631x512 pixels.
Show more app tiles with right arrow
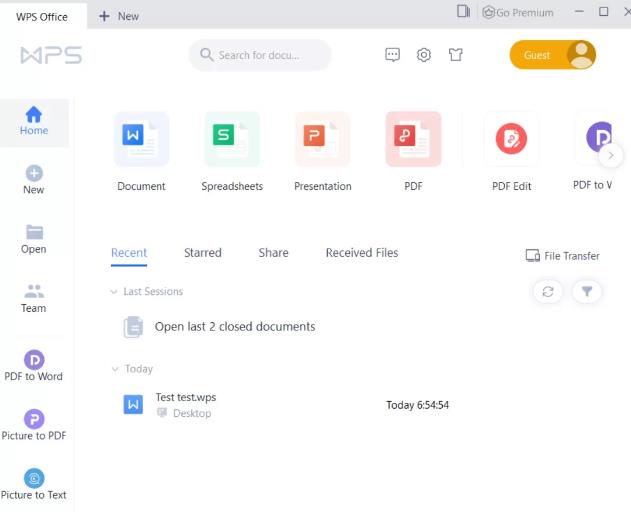(x=610, y=155)
